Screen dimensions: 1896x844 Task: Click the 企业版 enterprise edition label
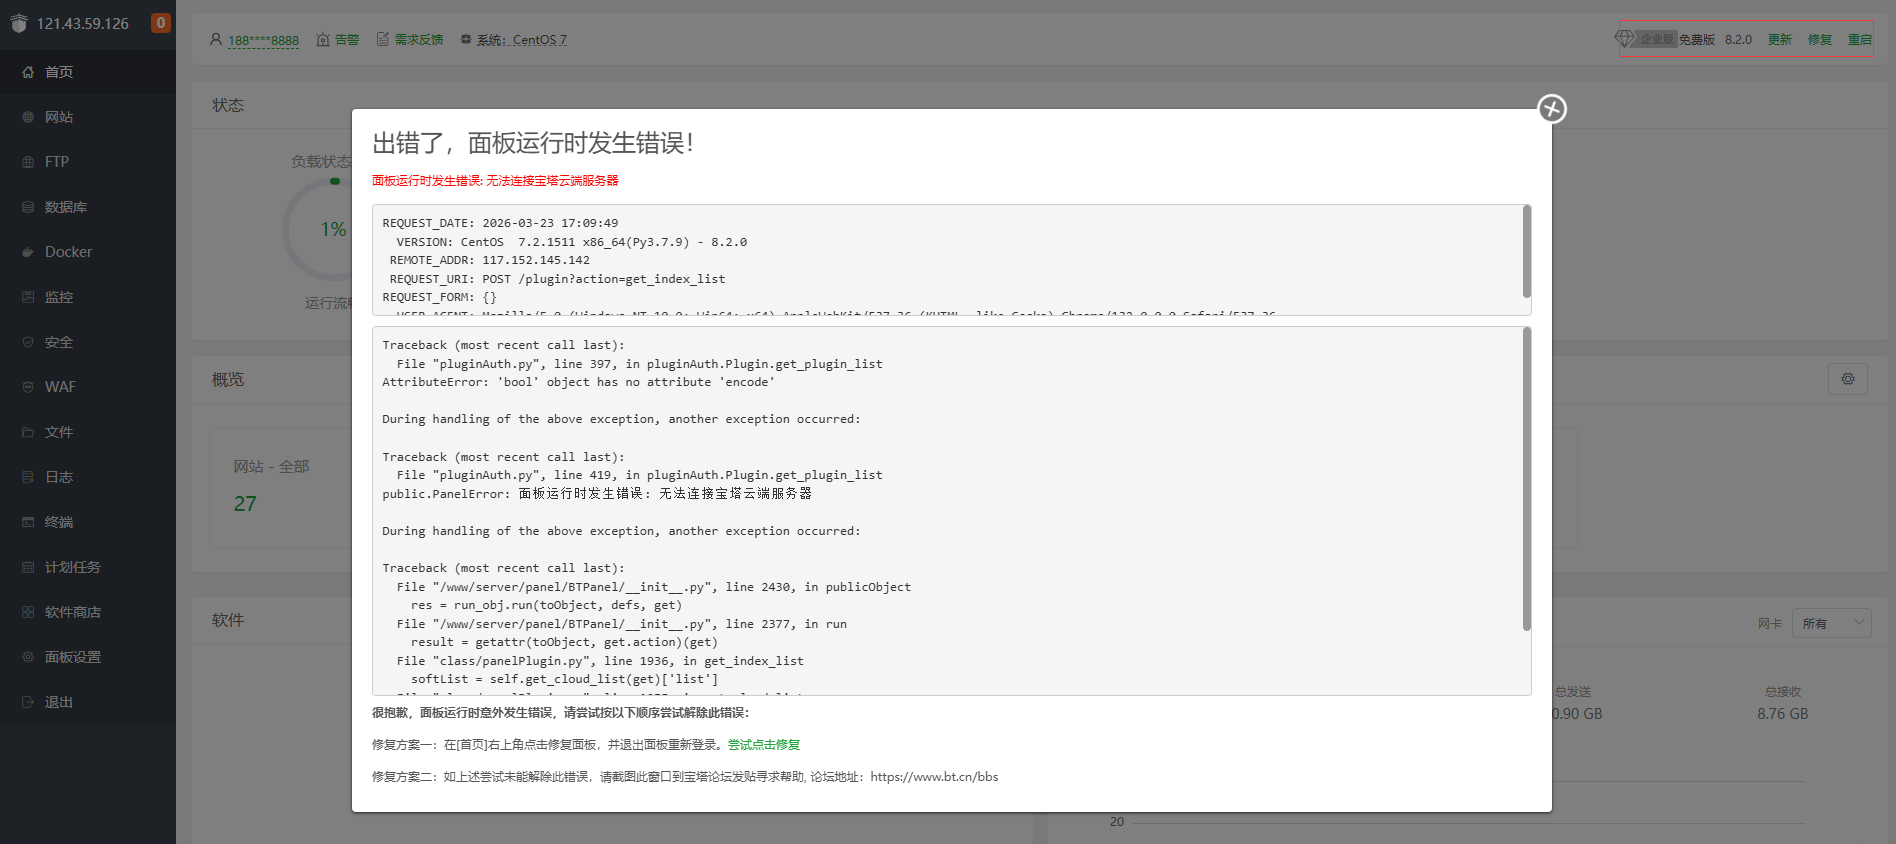tap(1657, 39)
